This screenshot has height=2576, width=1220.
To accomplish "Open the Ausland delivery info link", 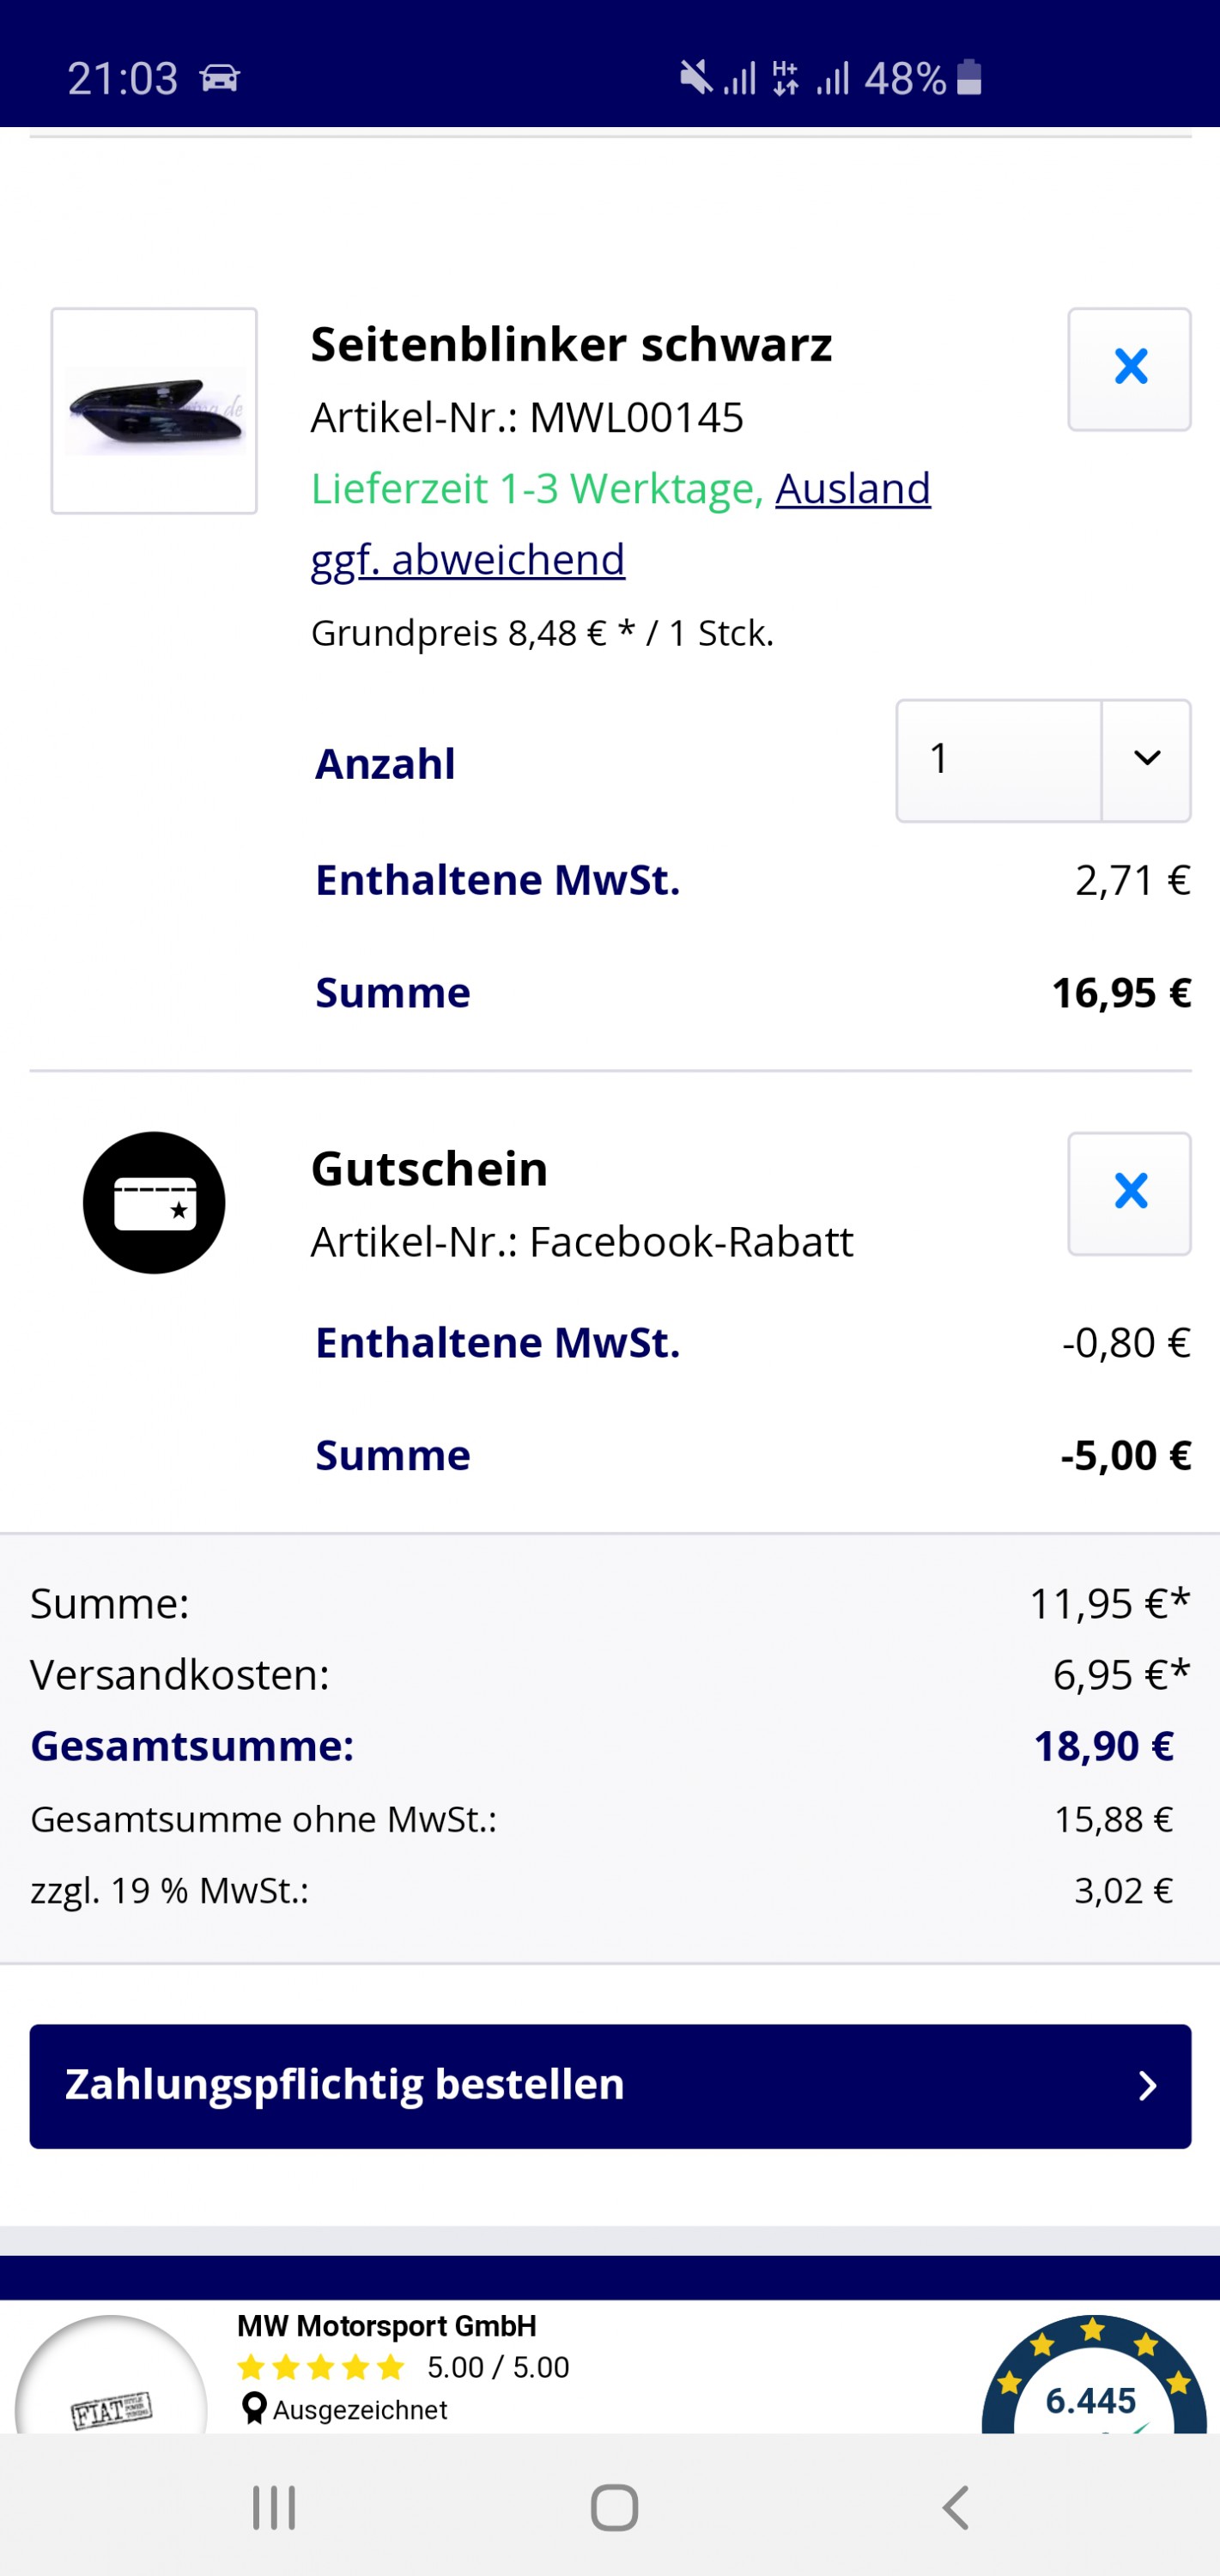I will click(x=852, y=489).
